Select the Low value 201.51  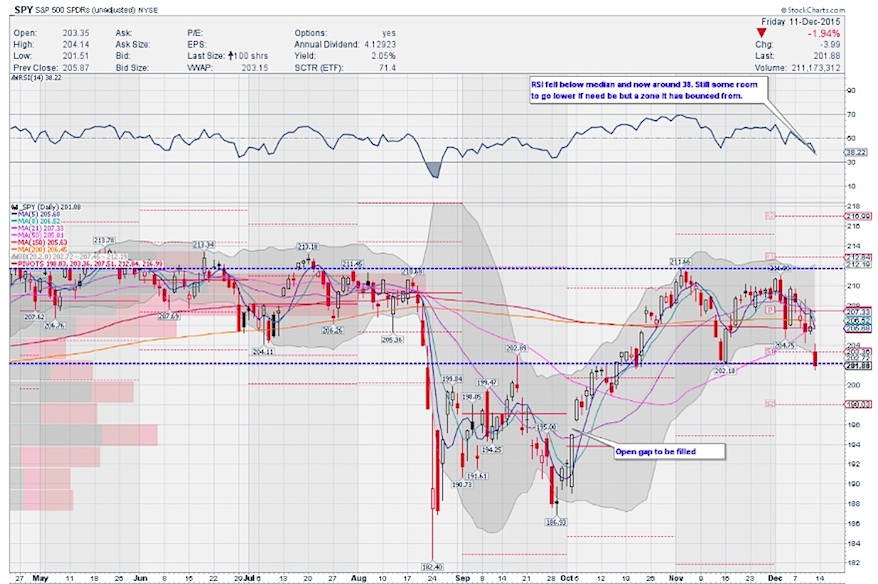click(x=76, y=56)
